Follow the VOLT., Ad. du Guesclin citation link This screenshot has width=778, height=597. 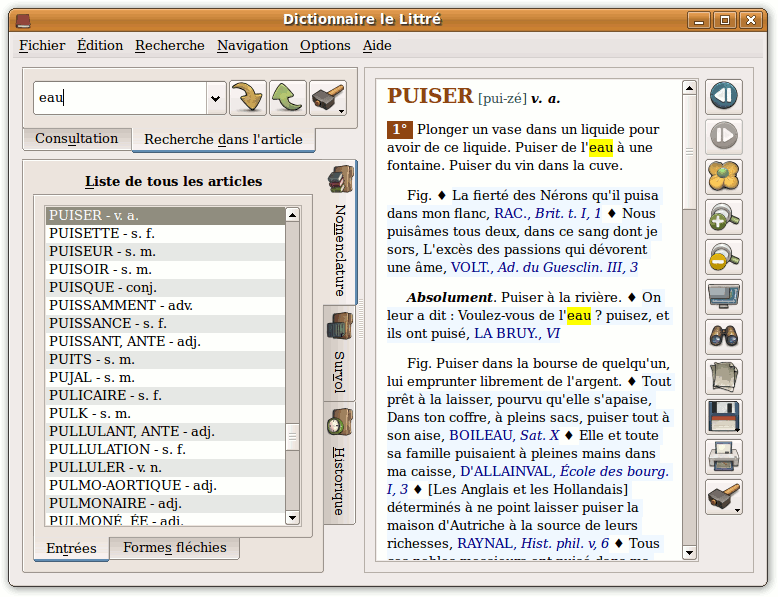tap(544, 267)
